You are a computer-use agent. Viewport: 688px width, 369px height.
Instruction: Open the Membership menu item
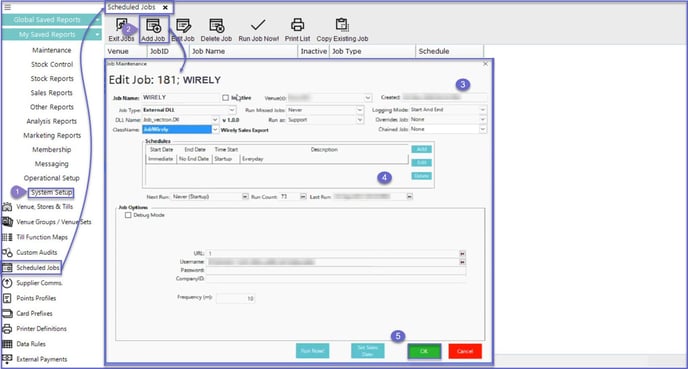click(52, 150)
